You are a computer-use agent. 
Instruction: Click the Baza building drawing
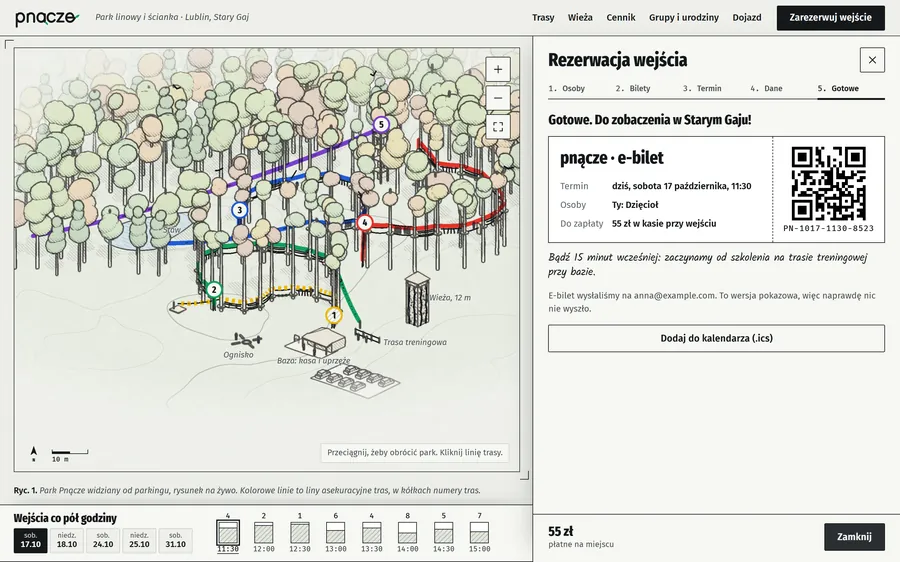pyautogui.click(x=317, y=341)
